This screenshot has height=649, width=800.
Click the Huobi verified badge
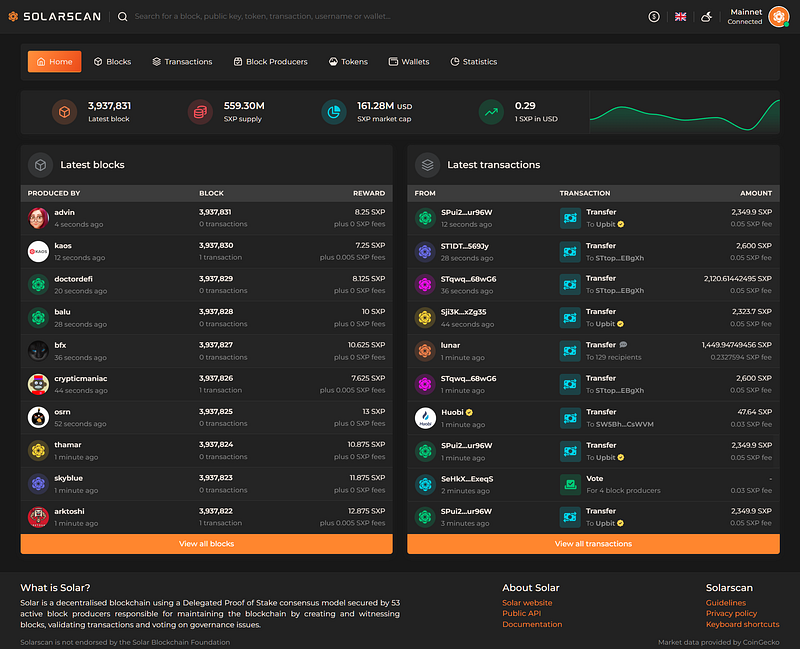click(469, 412)
